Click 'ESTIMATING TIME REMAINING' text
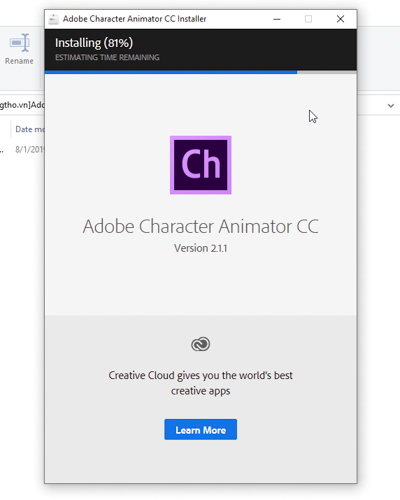 coord(107,58)
